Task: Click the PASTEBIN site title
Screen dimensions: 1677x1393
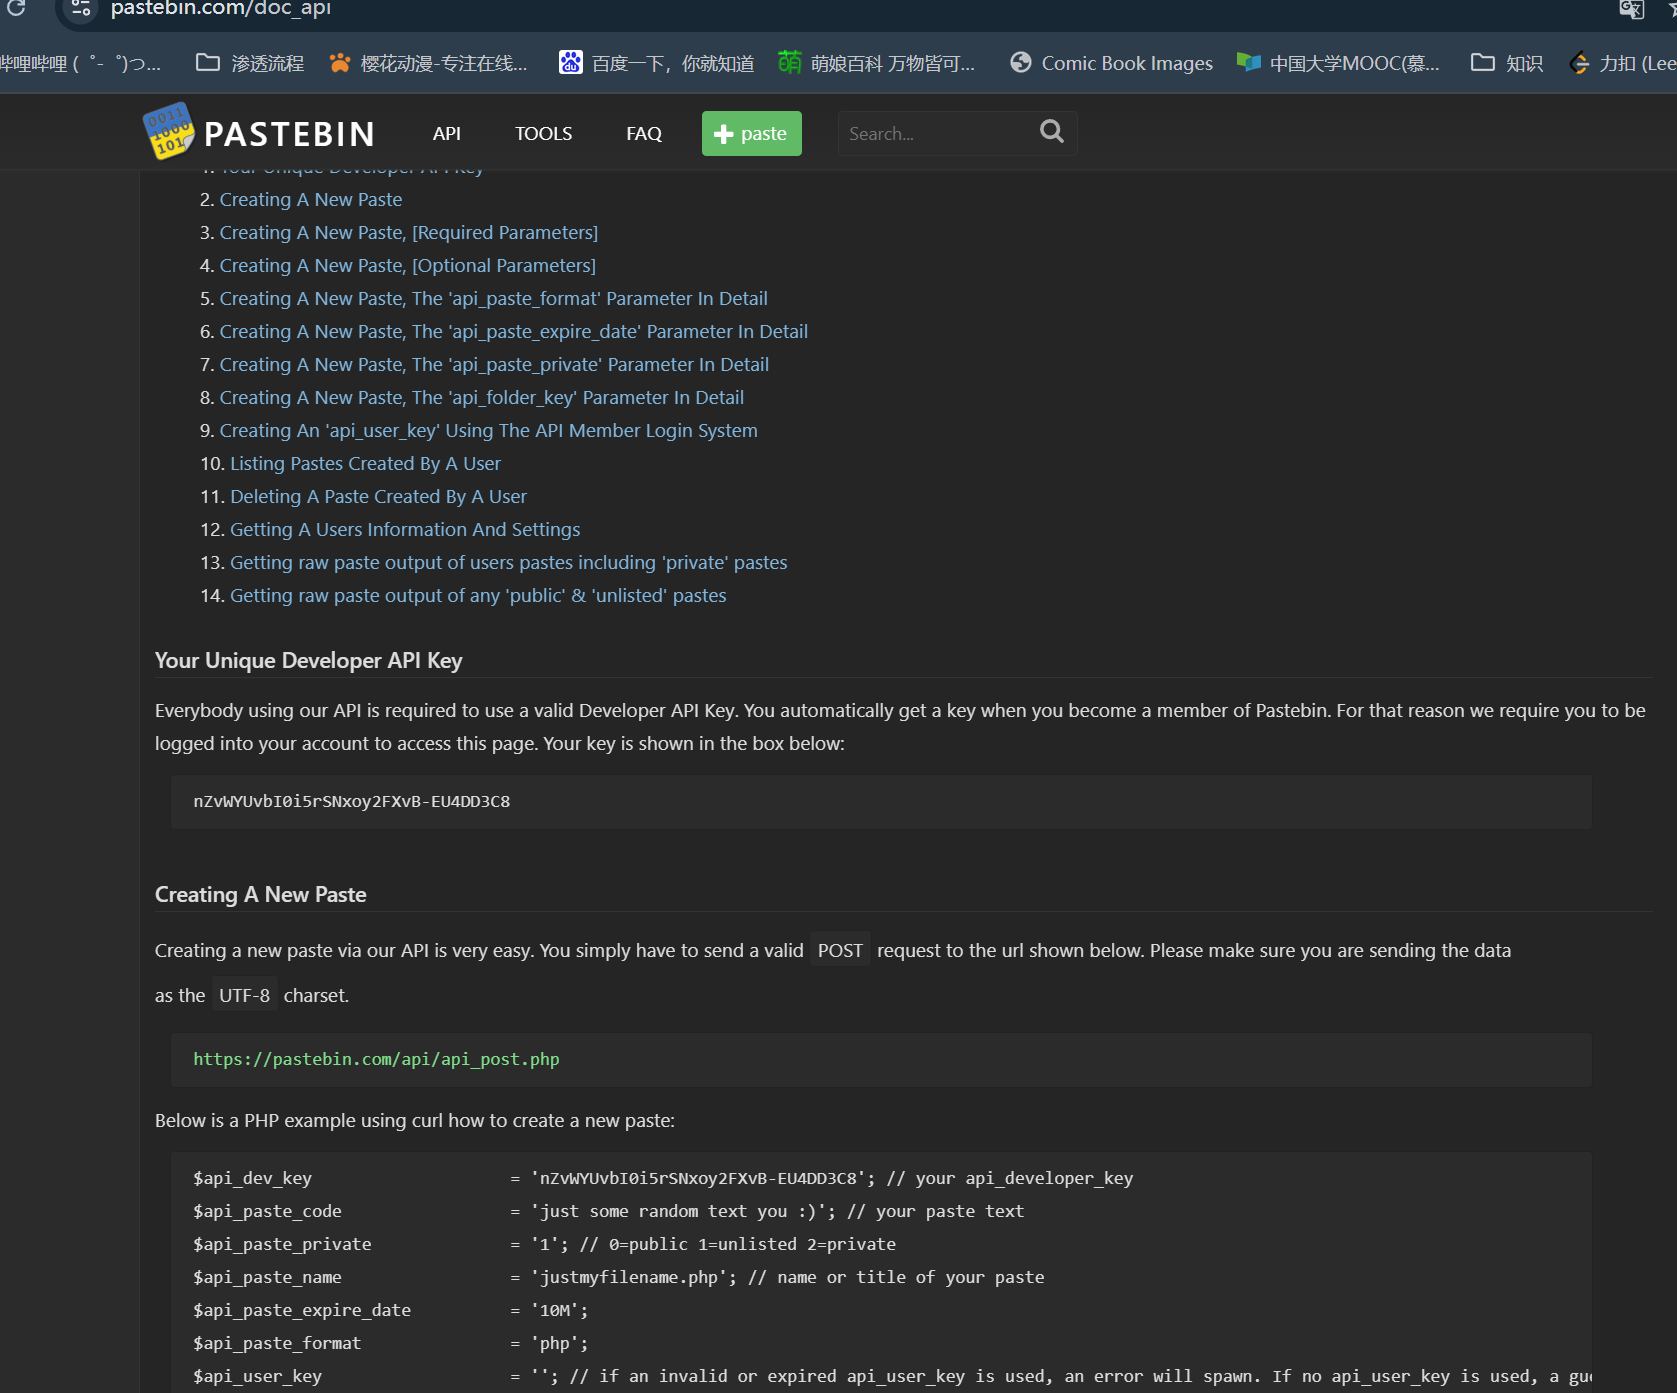Action: (290, 134)
